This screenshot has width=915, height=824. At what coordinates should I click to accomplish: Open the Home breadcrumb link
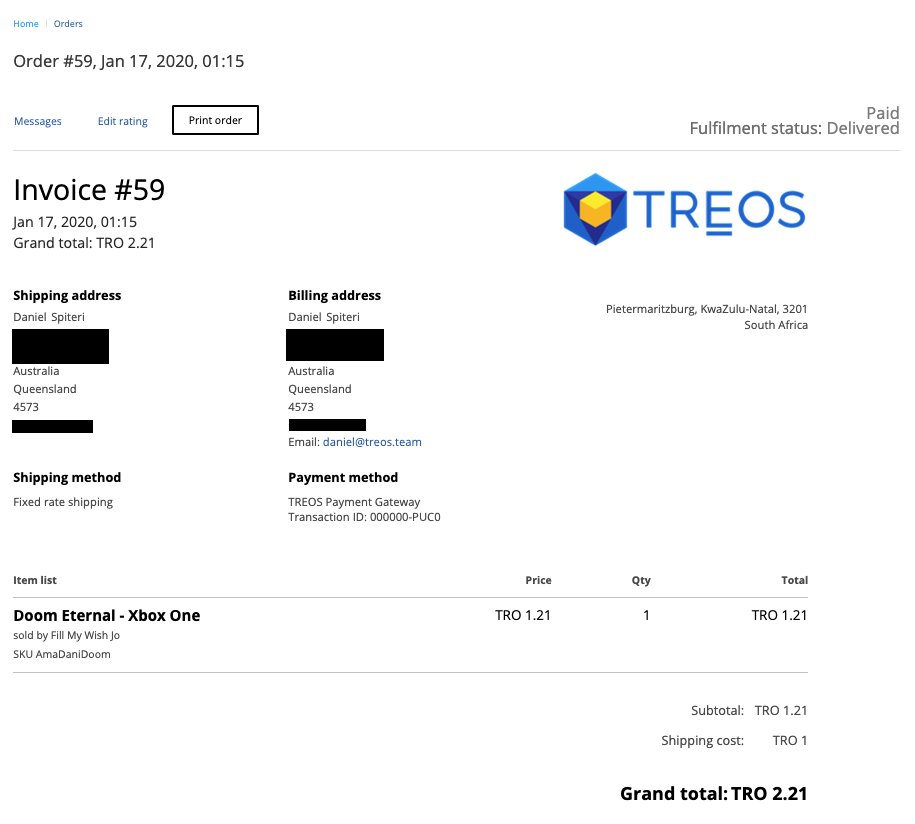26,24
